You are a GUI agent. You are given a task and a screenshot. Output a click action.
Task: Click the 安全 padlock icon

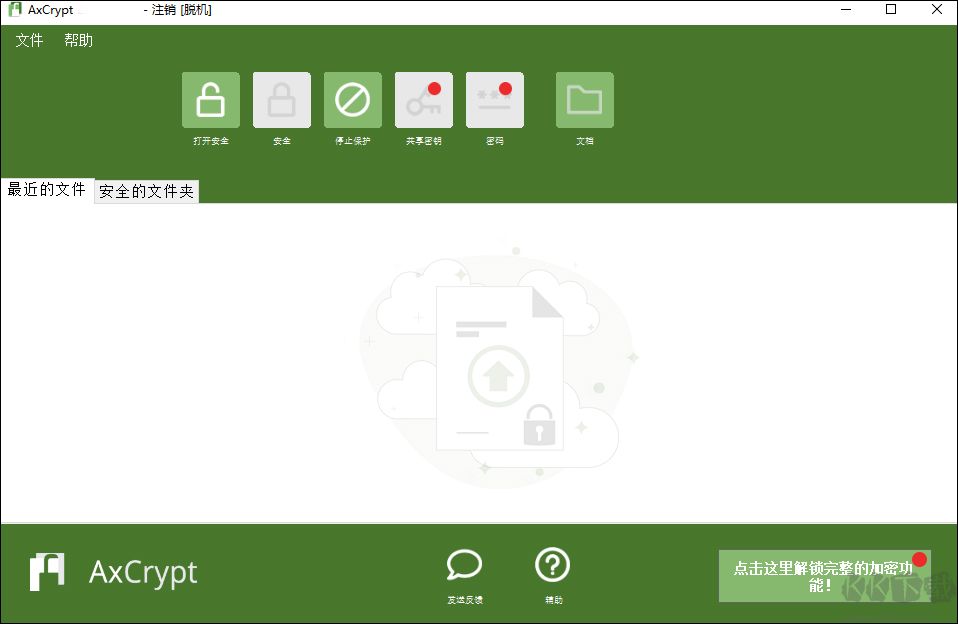282,100
